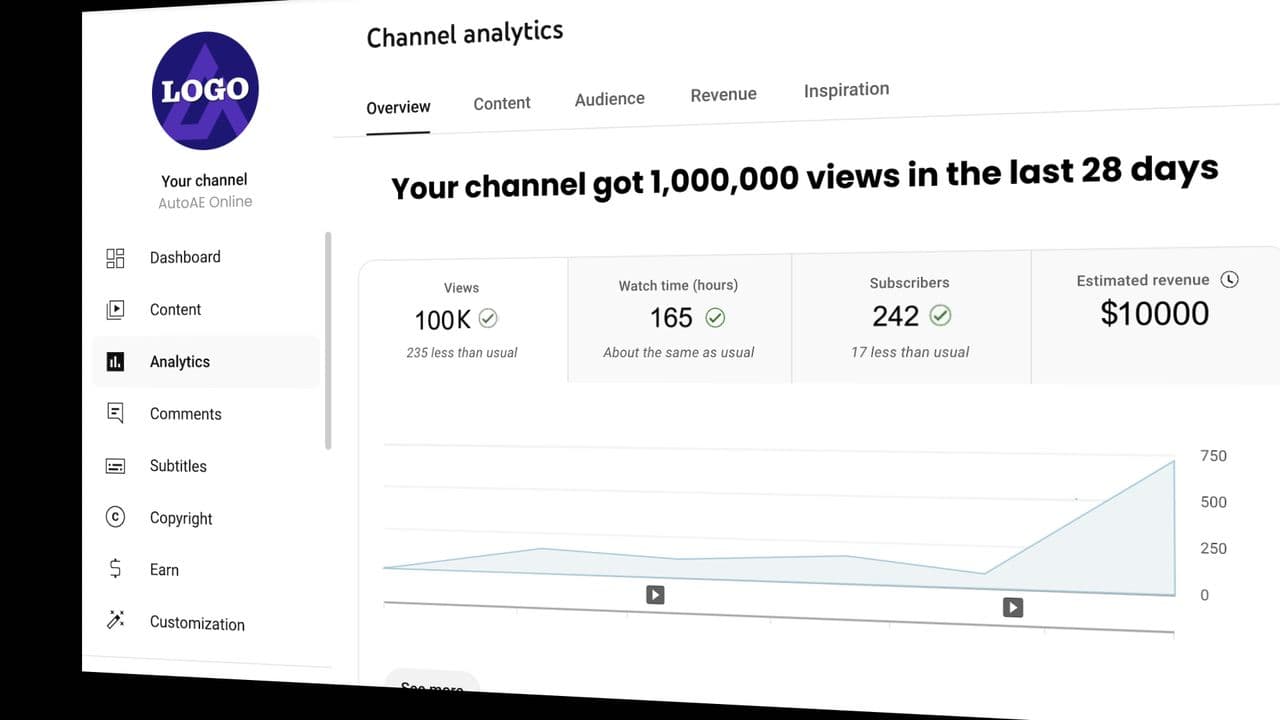This screenshot has width=1280, height=720.
Task: Click the green checkmark next to 242 subscribers
Action: coord(941,316)
